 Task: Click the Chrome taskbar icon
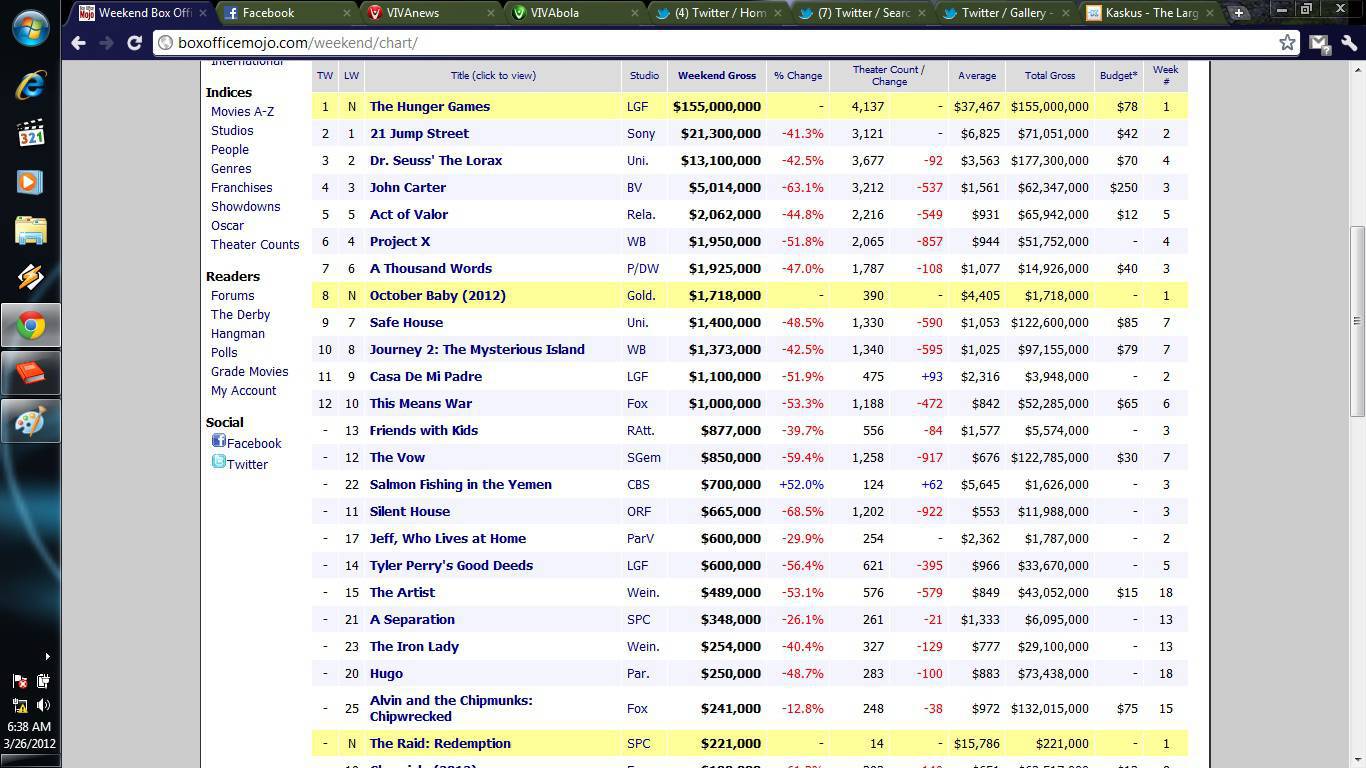pos(30,326)
